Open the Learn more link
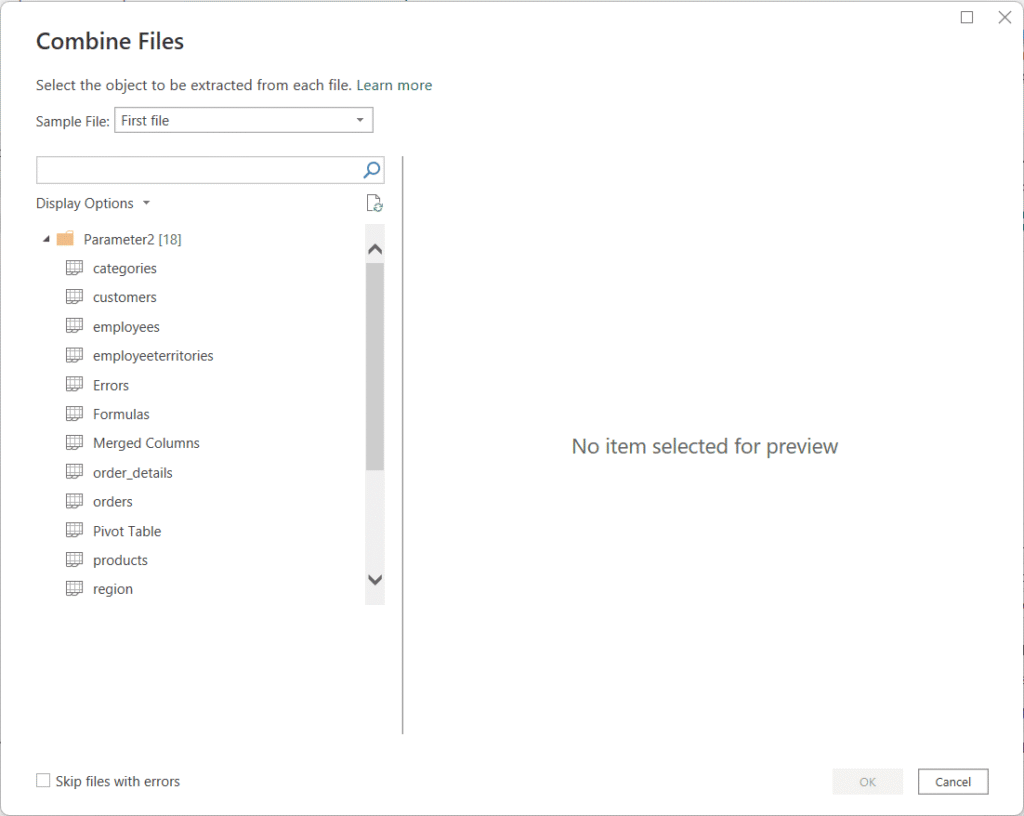This screenshot has height=816, width=1024. click(394, 85)
